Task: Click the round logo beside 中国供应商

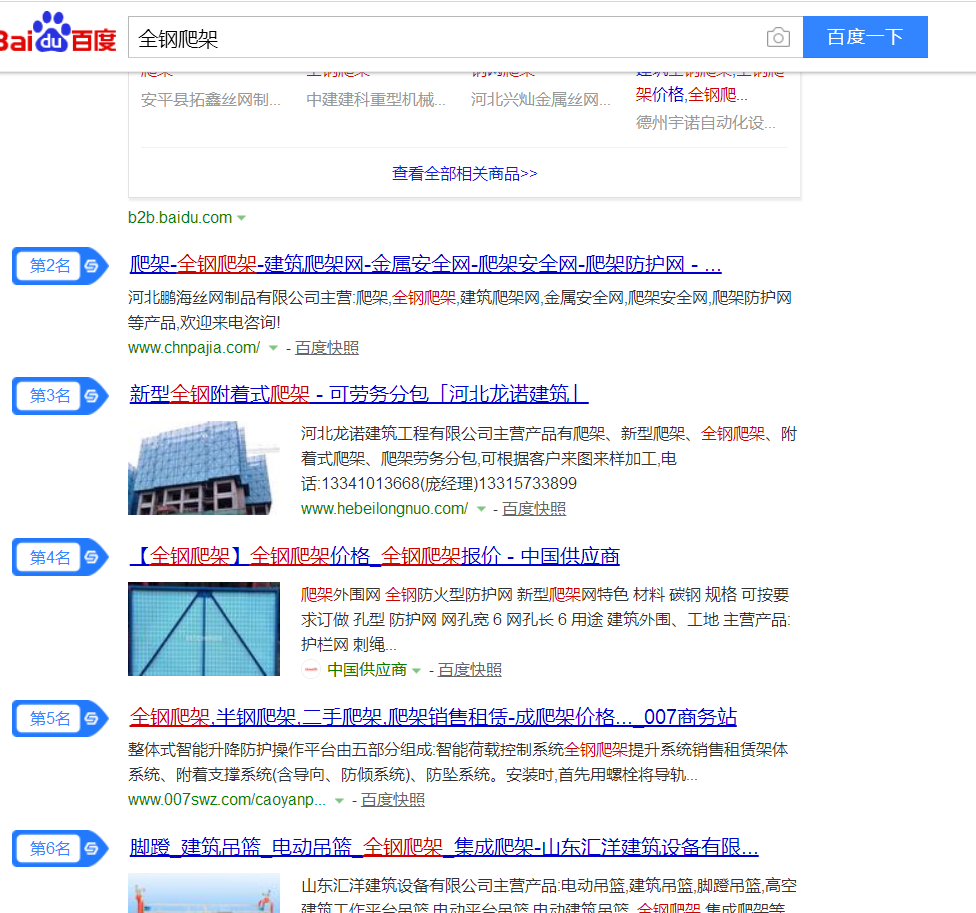Action: pos(311,670)
